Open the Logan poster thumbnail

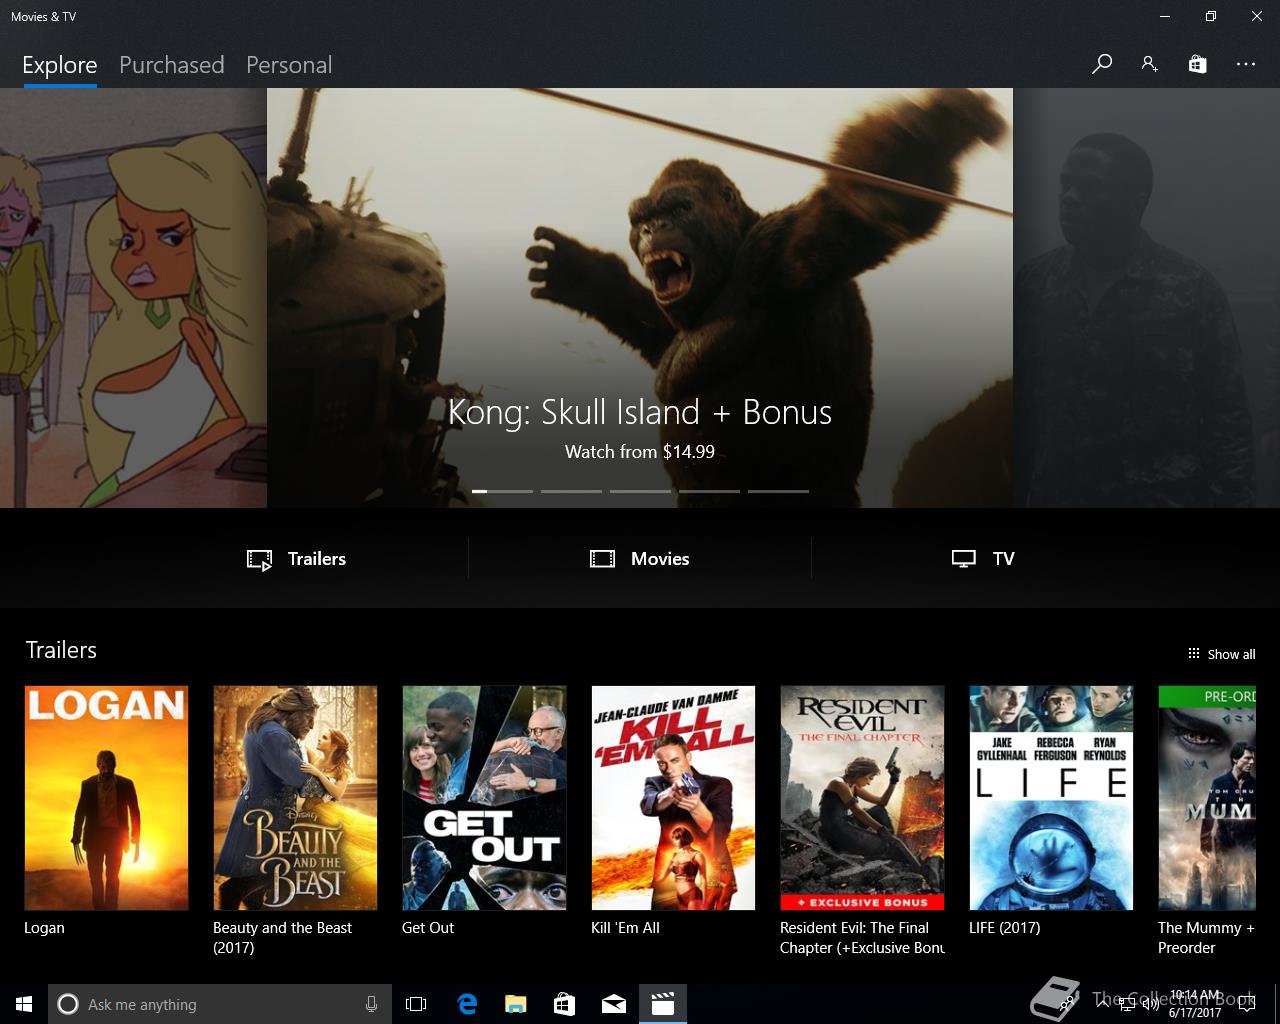[x=106, y=798]
